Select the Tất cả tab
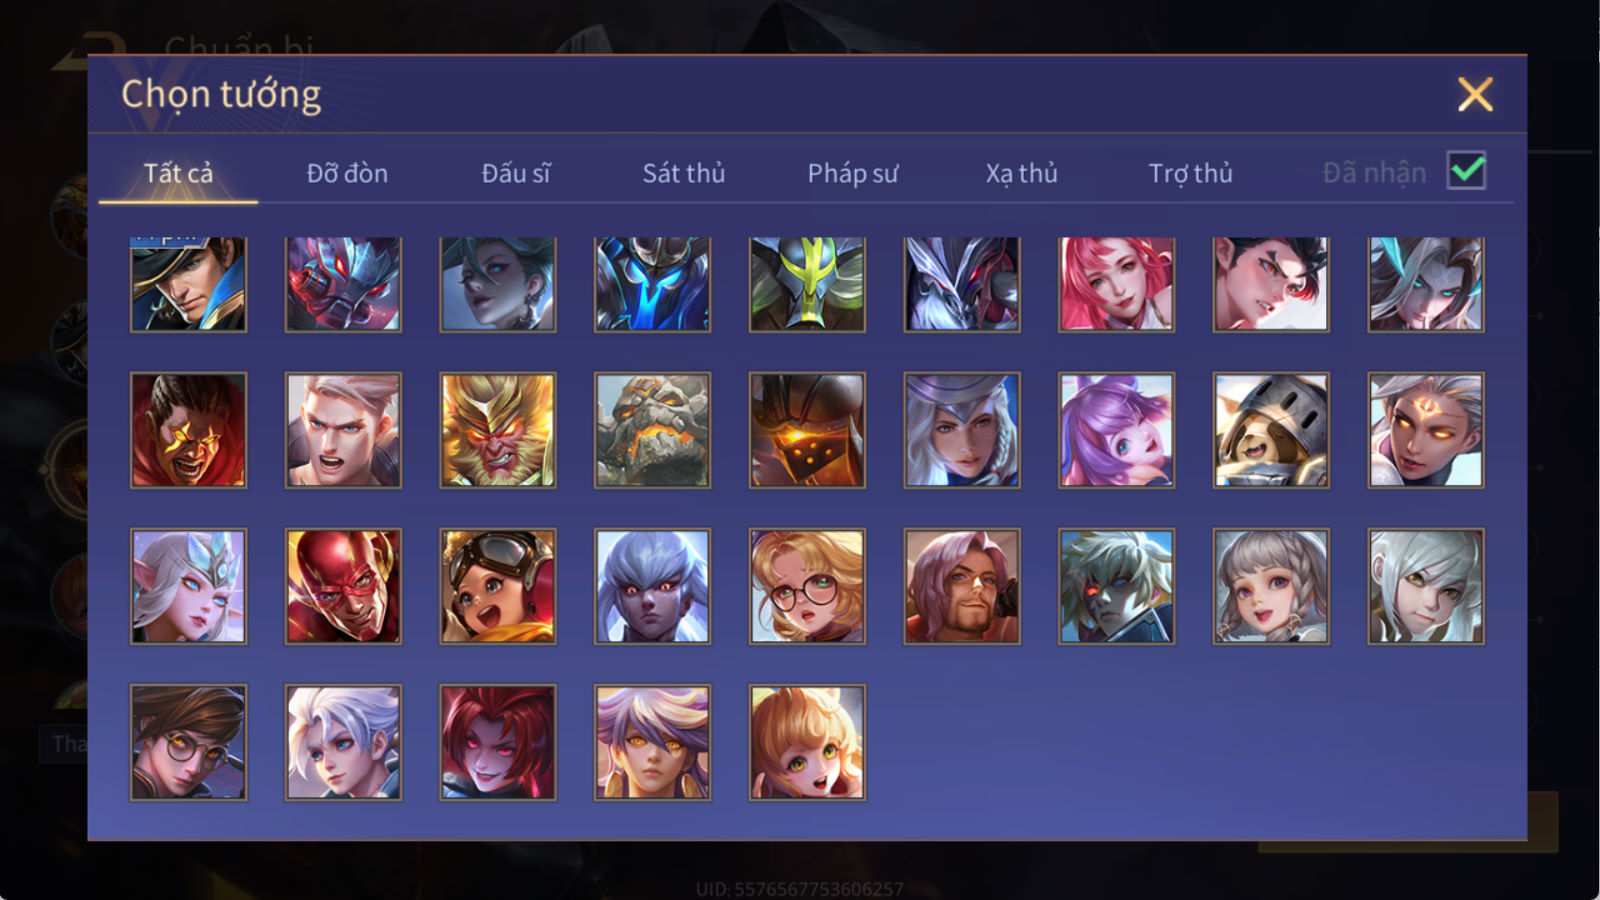This screenshot has width=1600, height=900. [178, 173]
